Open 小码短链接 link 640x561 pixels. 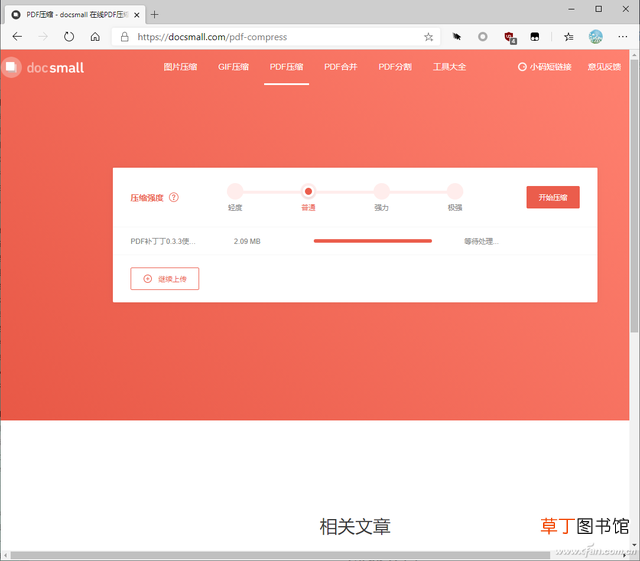[x=544, y=67]
